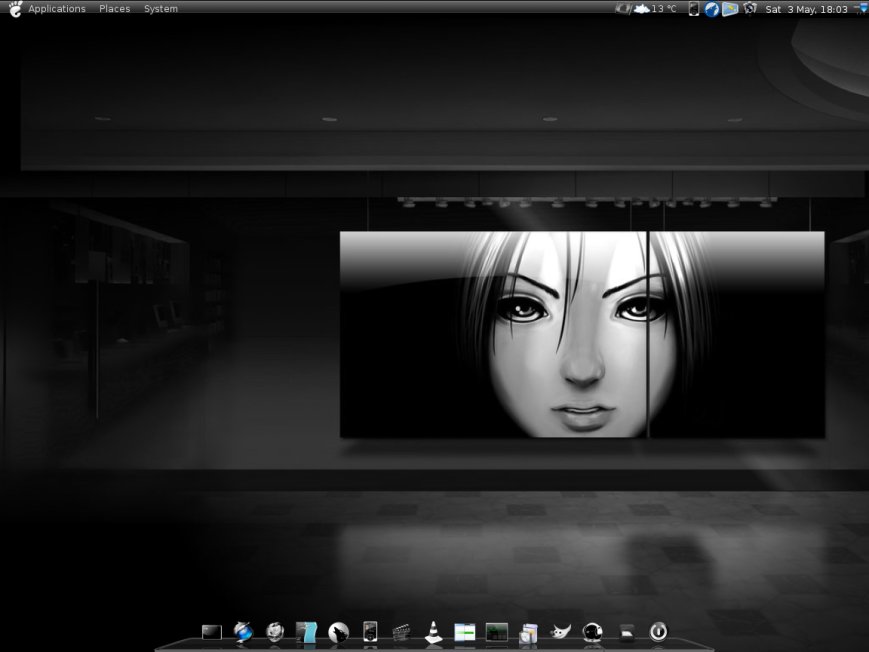Launch the clapperboard video app in dock
869x652 pixels.
tap(401, 633)
